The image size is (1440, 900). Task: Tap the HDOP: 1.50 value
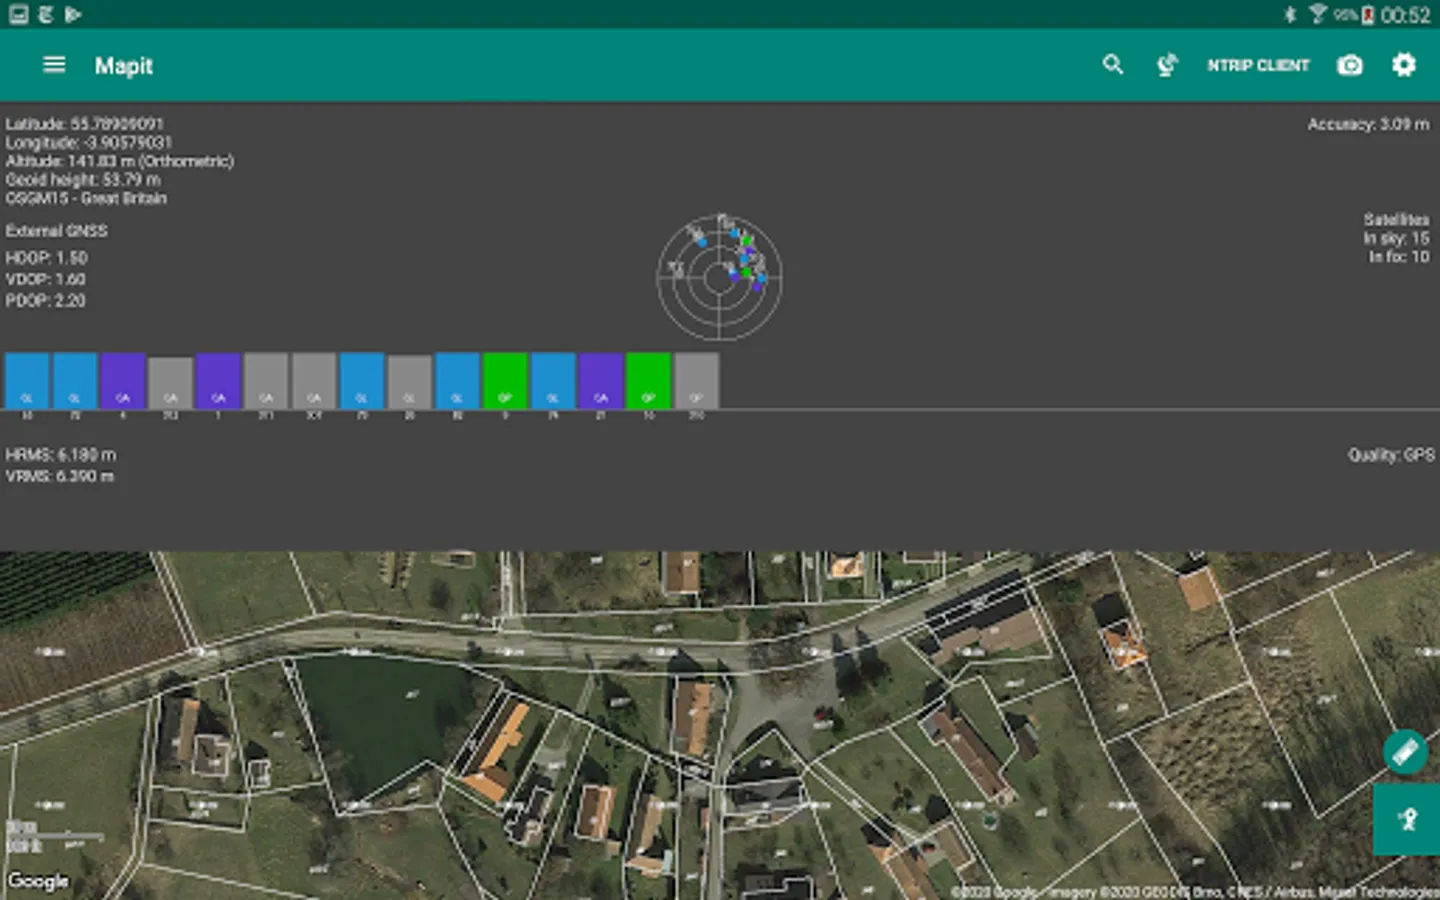(x=46, y=258)
